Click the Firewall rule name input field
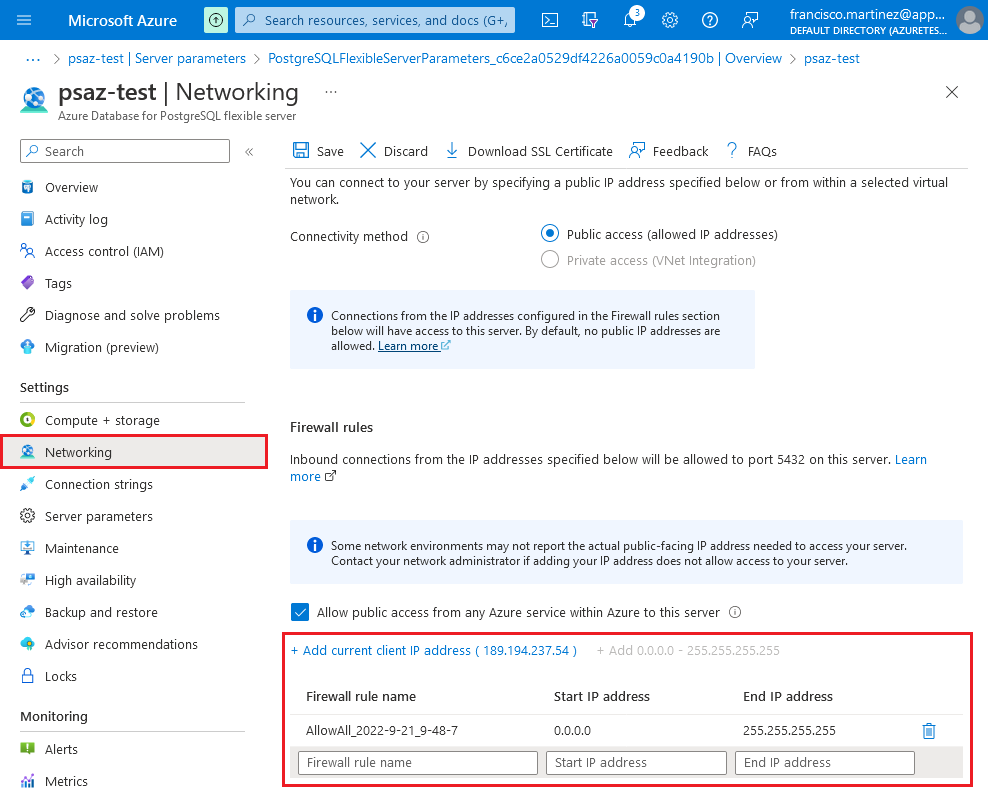Image resolution: width=988 pixels, height=794 pixels. click(x=417, y=762)
